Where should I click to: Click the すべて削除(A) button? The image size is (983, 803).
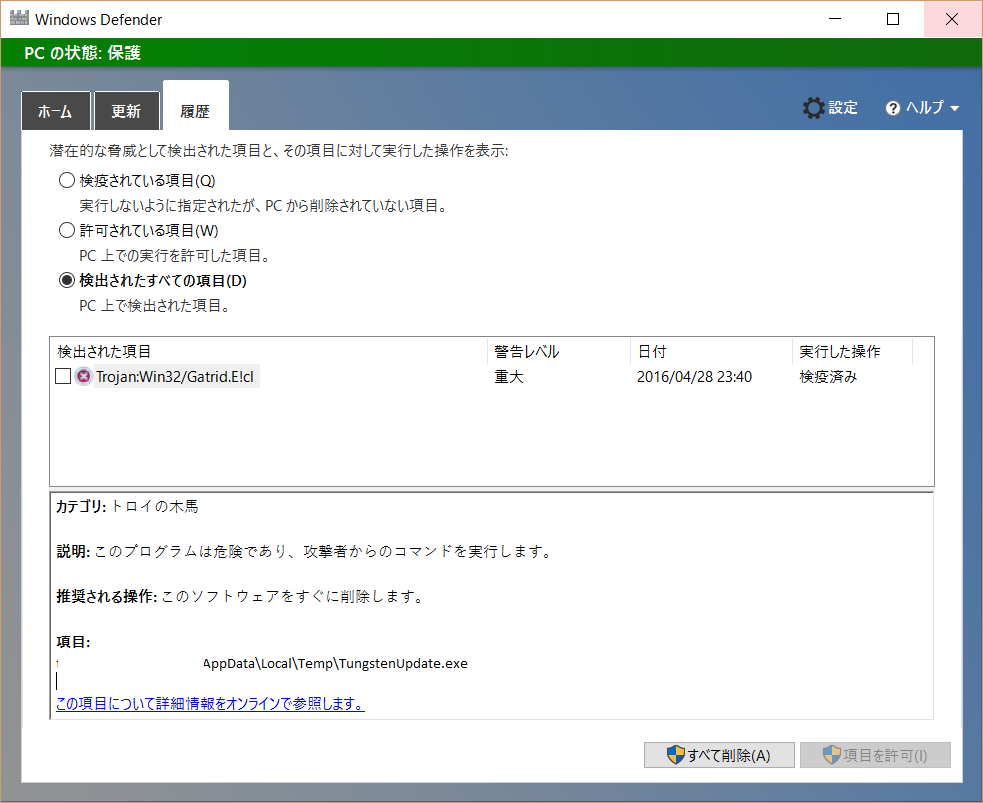pyautogui.click(x=719, y=755)
